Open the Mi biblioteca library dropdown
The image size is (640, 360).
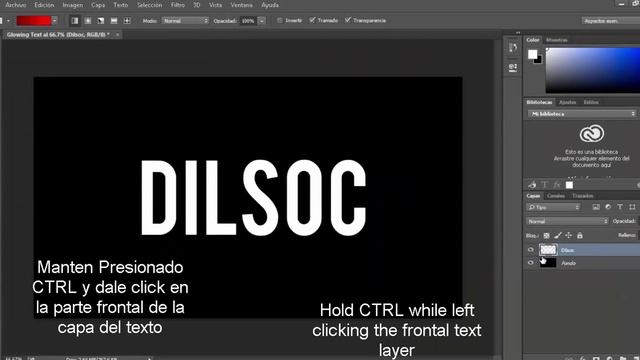pos(582,114)
